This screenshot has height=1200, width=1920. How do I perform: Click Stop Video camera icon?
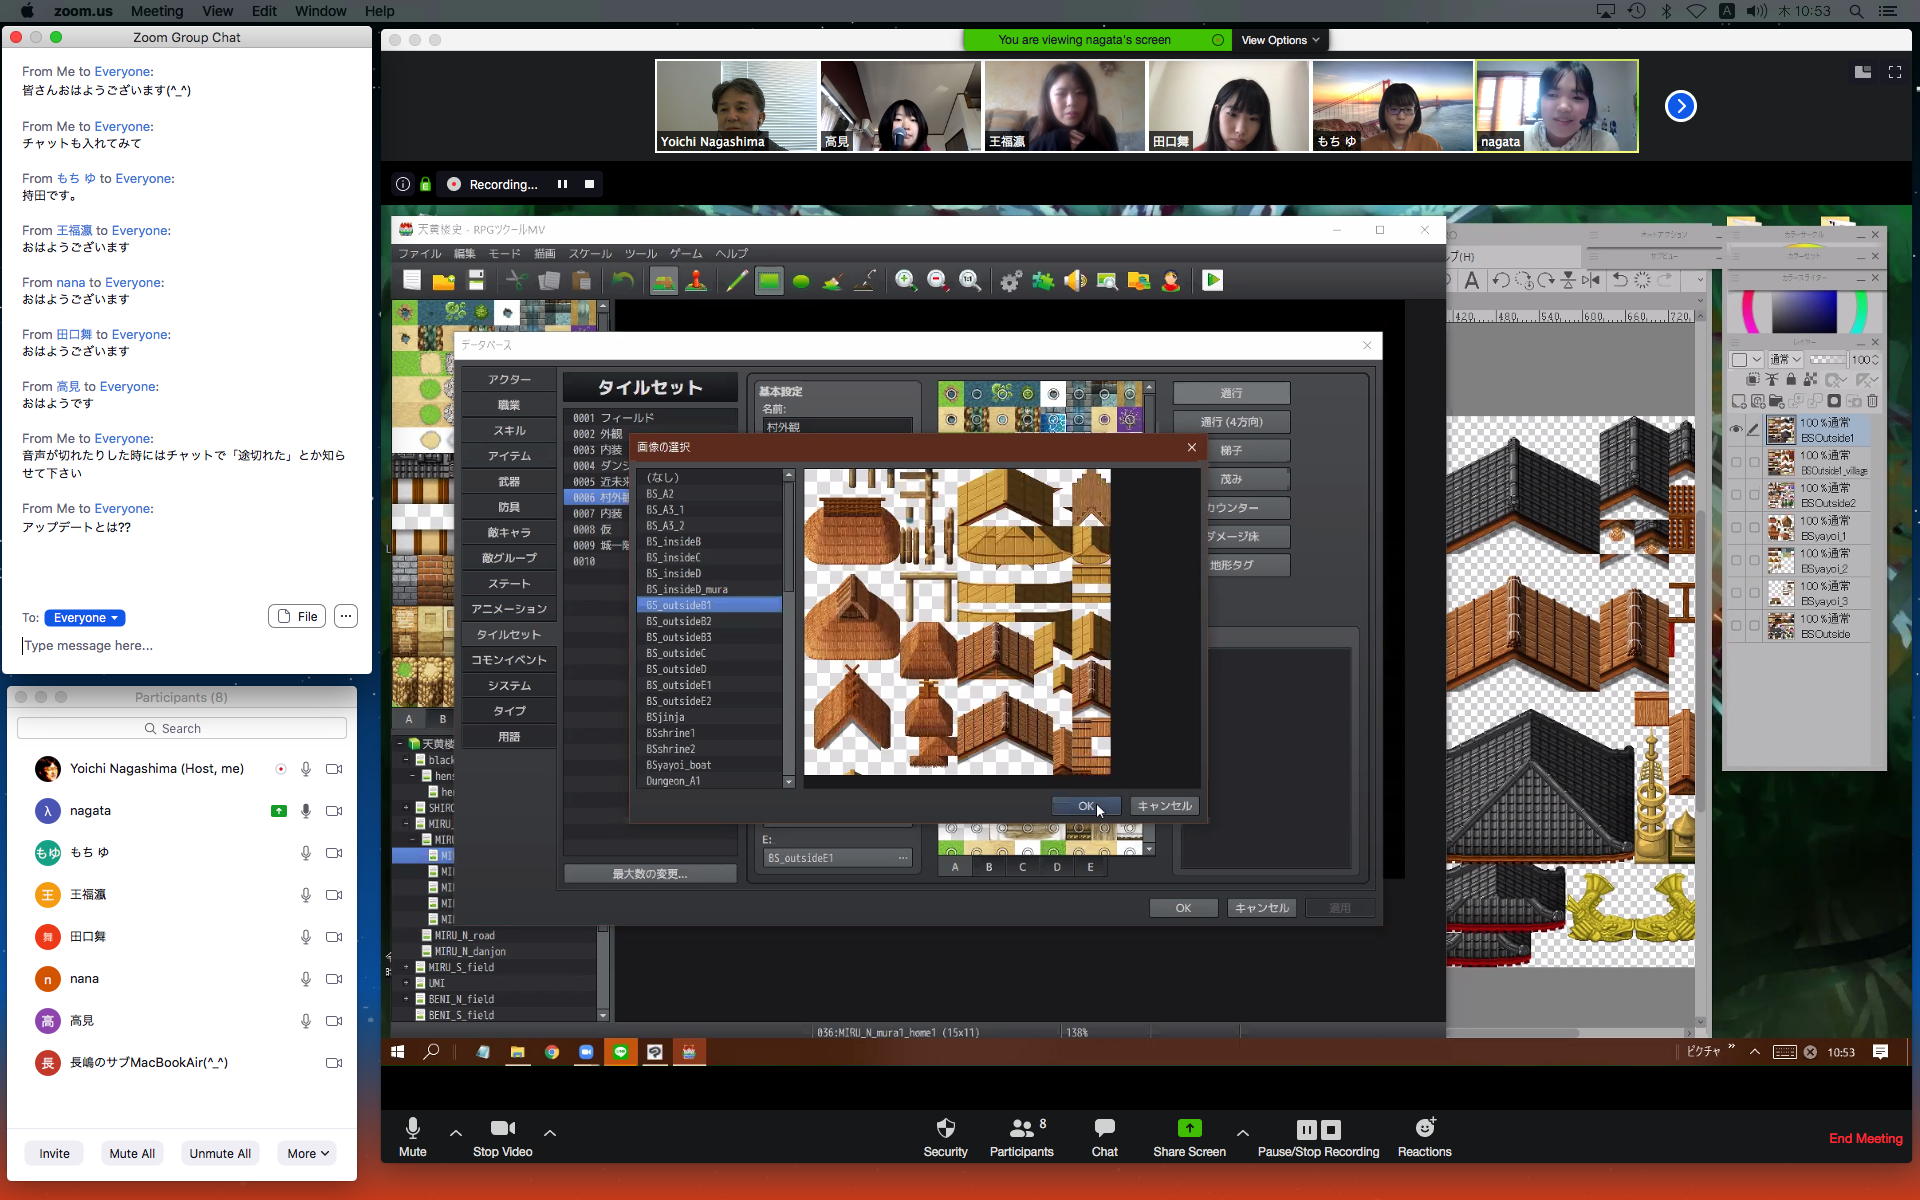pos(502,1128)
